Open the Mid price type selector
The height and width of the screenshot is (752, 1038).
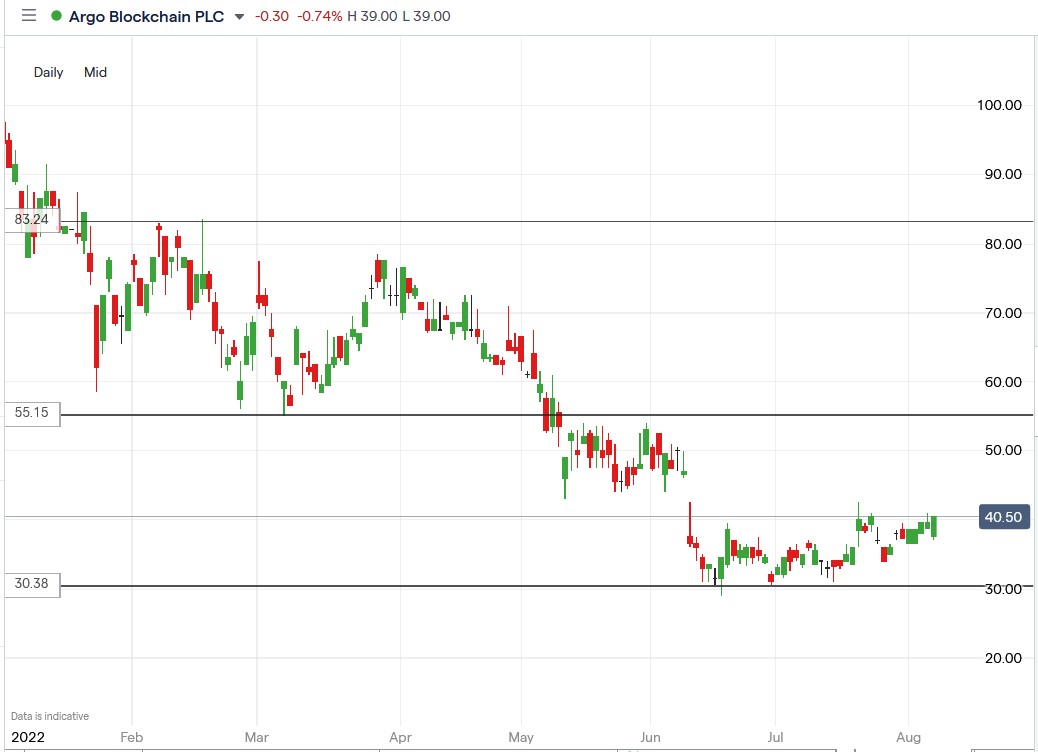point(95,72)
